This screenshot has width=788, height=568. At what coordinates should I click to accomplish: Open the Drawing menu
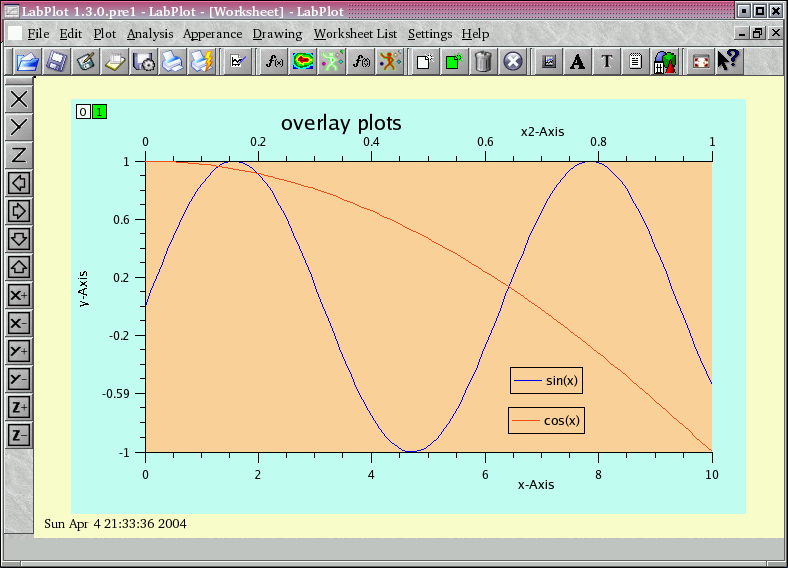point(277,34)
